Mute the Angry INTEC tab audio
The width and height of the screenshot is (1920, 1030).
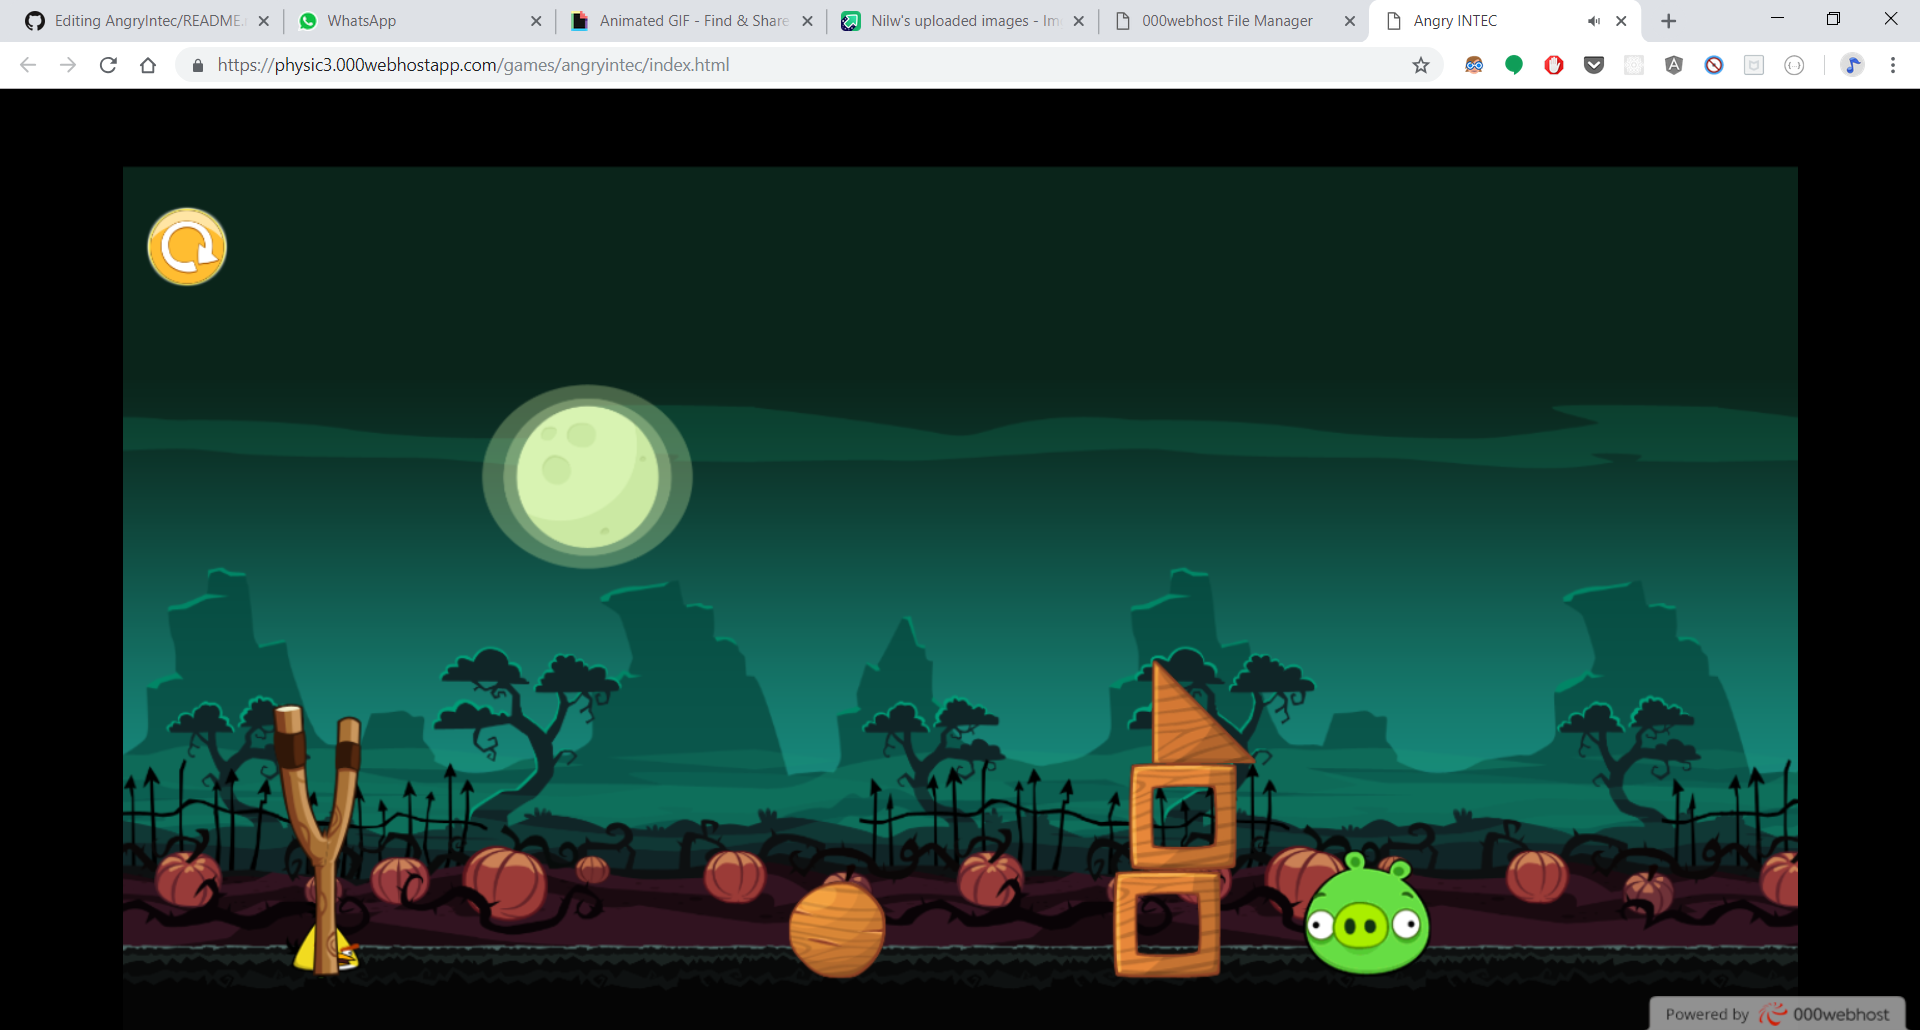coord(1593,21)
